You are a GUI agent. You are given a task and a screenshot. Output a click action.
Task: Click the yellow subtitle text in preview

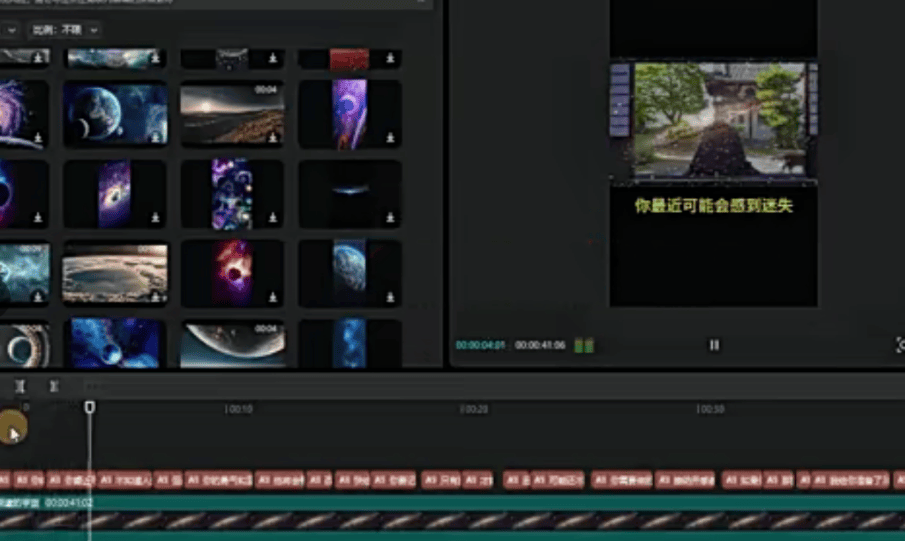coord(713,205)
